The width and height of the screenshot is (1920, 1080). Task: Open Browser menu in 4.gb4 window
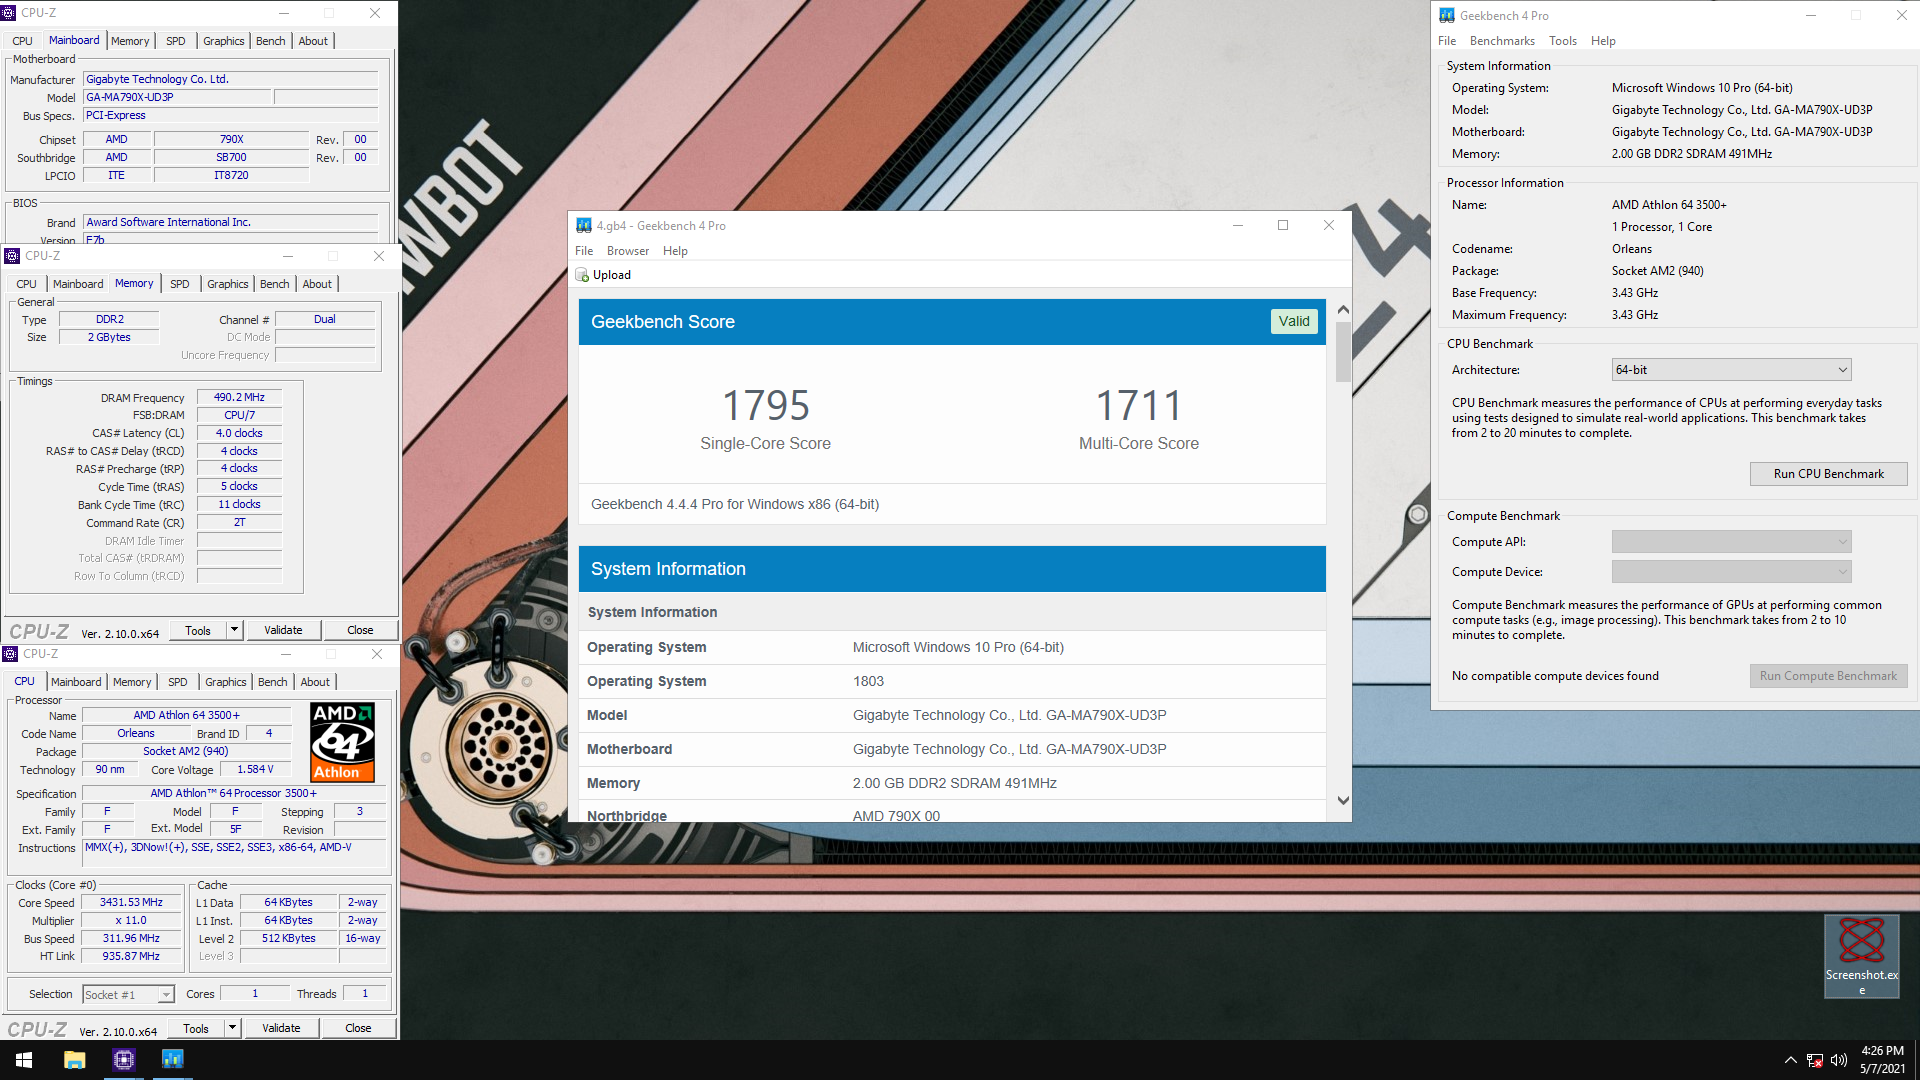[x=628, y=251]
